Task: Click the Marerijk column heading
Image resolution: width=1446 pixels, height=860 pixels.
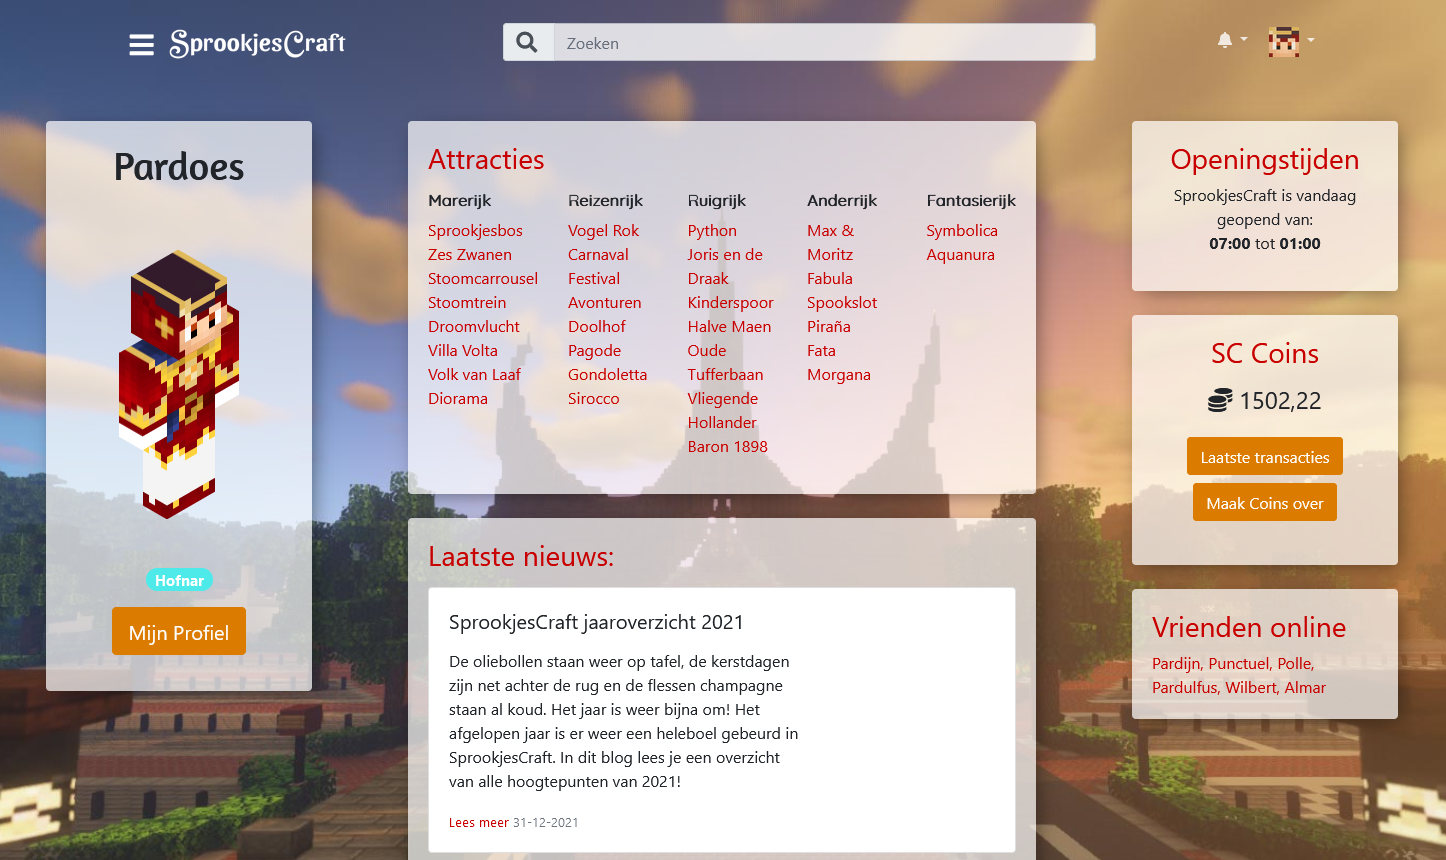Action: click(x=460, y=200)
